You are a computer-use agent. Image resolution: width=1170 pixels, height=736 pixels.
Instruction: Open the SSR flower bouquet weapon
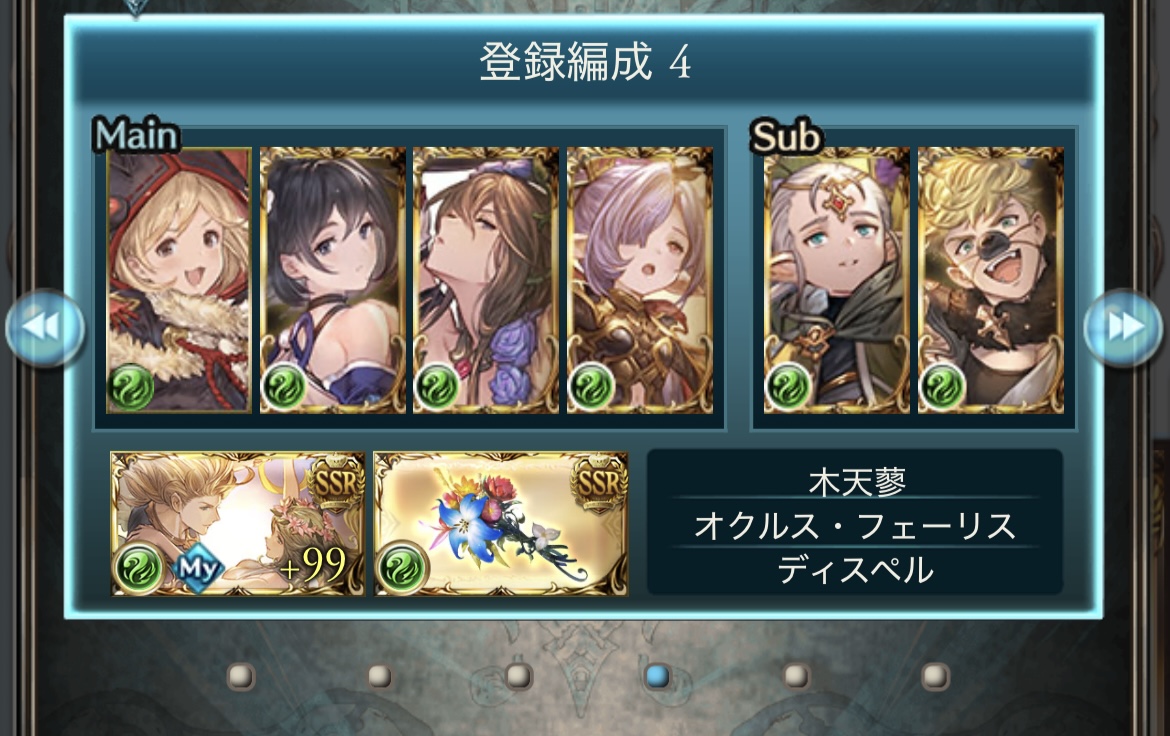click(x=501, y=523)
